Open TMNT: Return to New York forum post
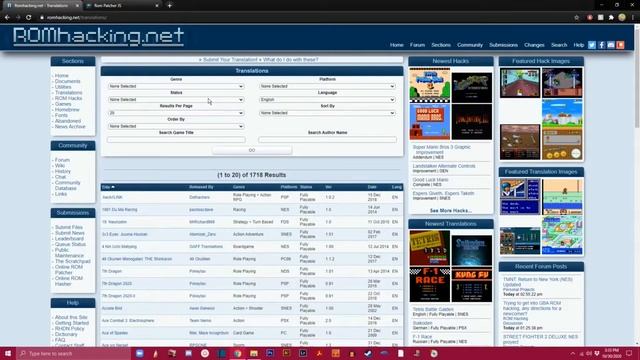640x360 pixels. pos(538,282)
